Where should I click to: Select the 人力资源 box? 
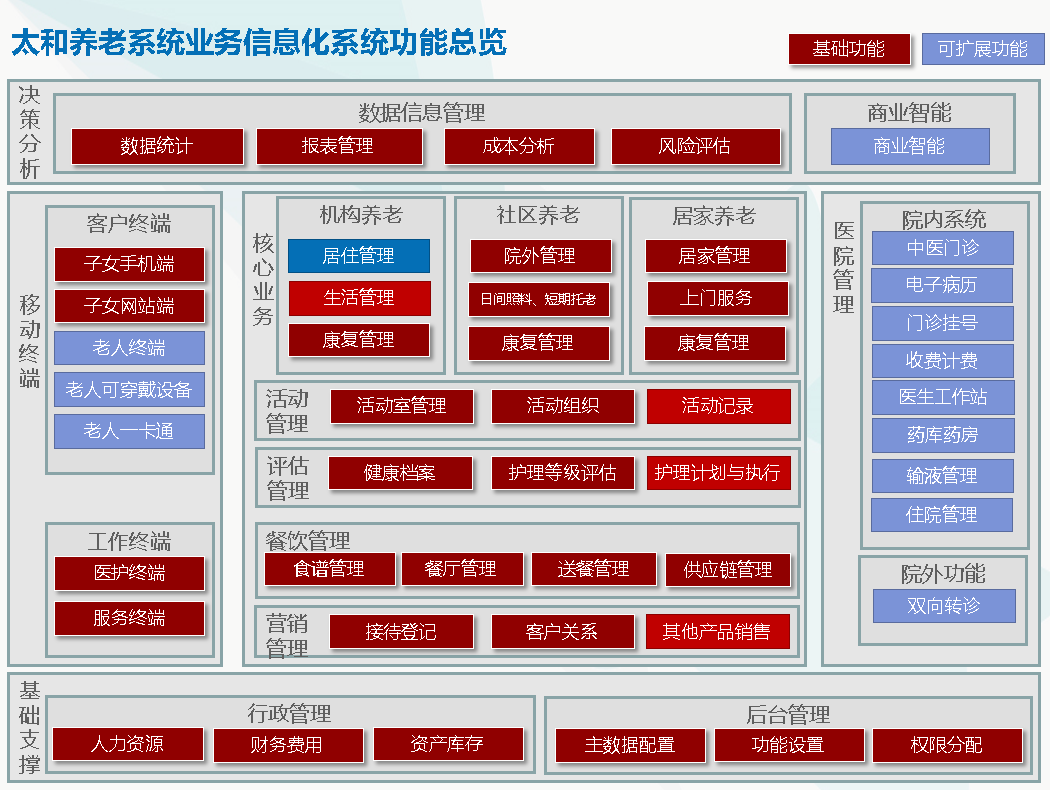point(127,744)
